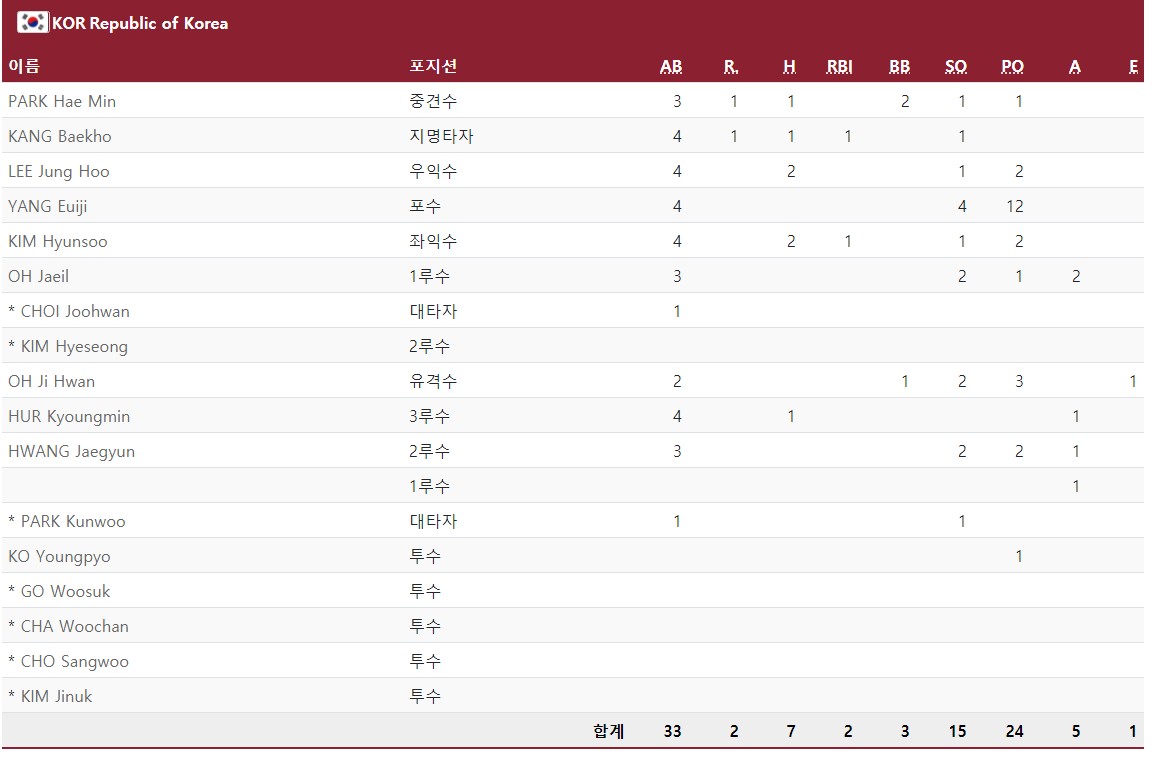
Task: Select player OH Jaeil
Action: [38, 276]
